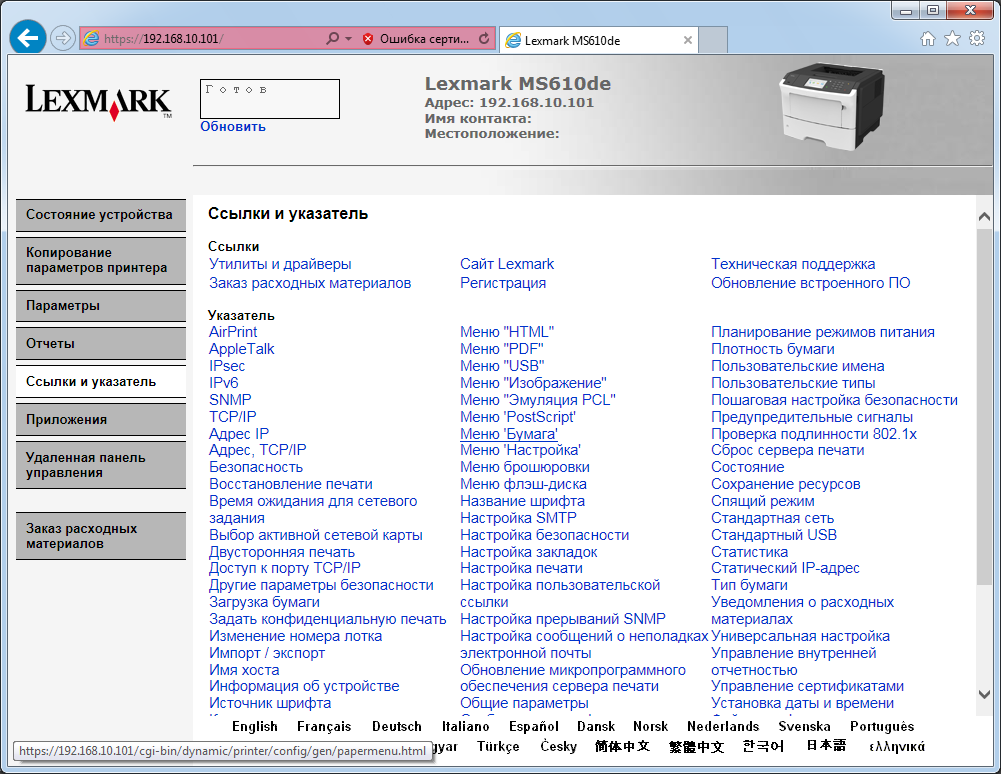This screenshot has width=1001, height=774.
Task: Switch language to Deutsch
Action: (x=396, y=726)
